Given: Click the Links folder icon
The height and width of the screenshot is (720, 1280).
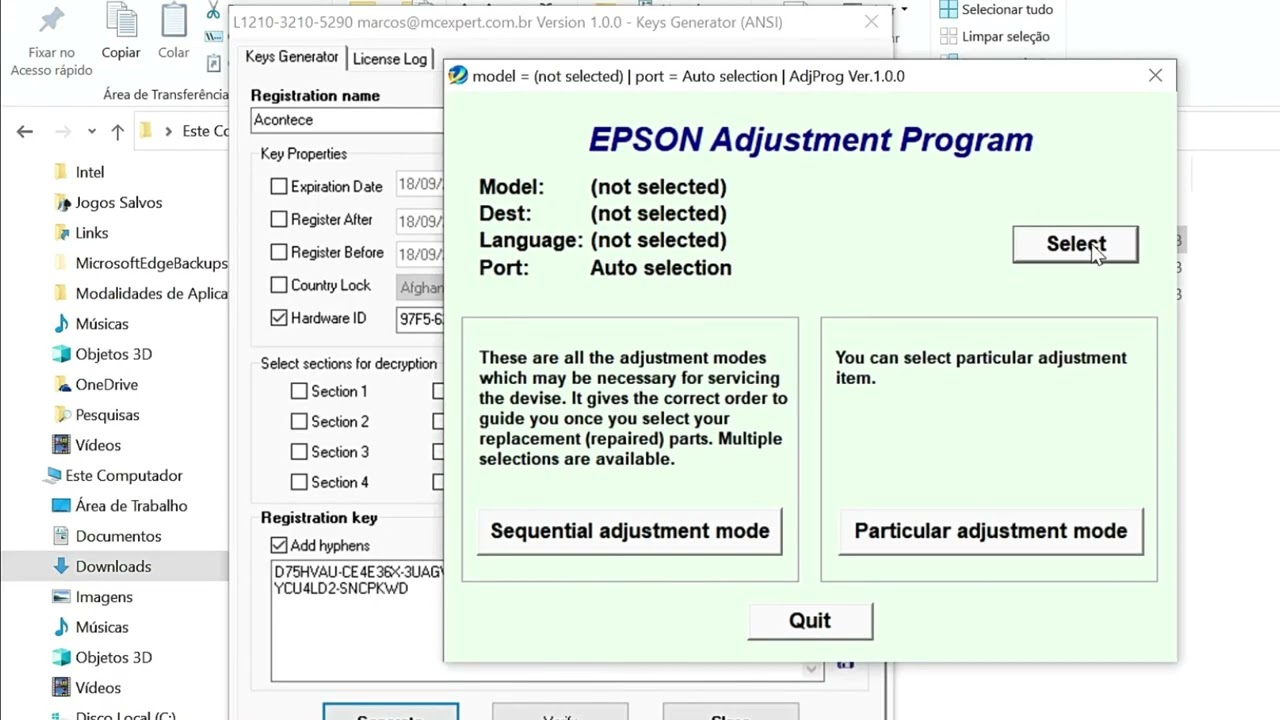Looking at the screenshot, I should (61, 233).
